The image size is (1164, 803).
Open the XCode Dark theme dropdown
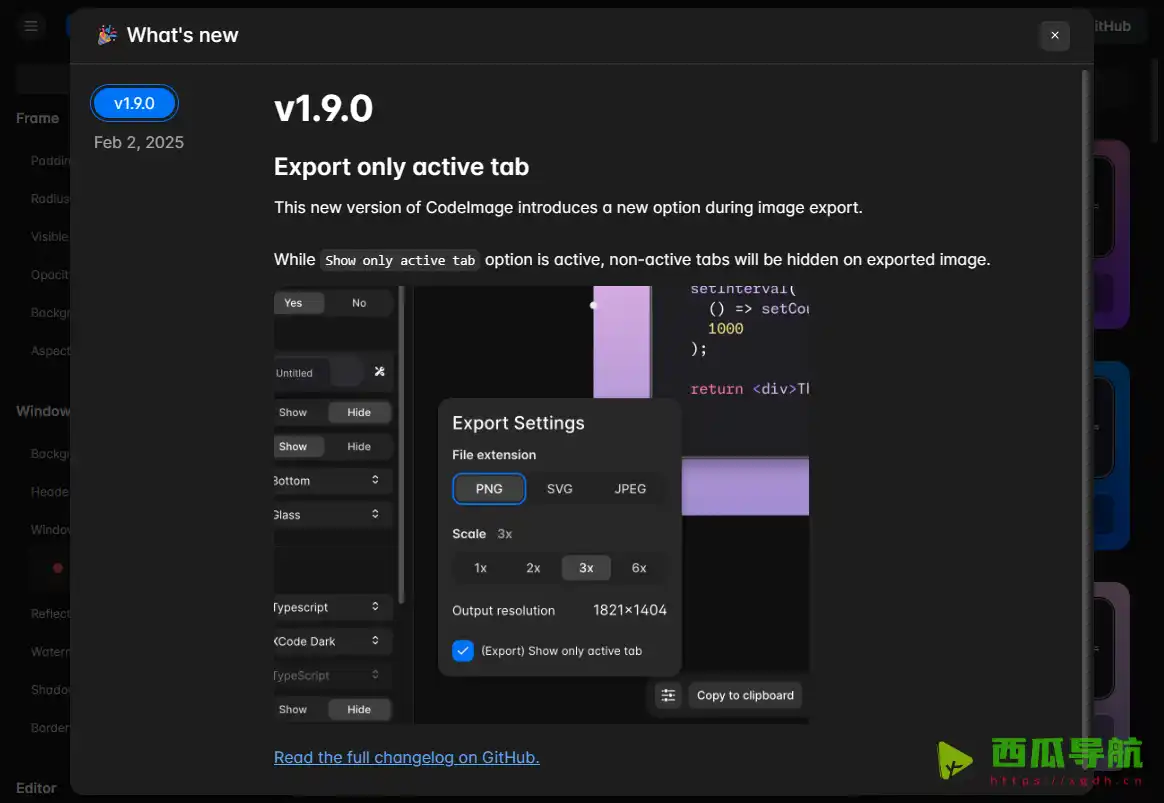click(x=330, y=641)
